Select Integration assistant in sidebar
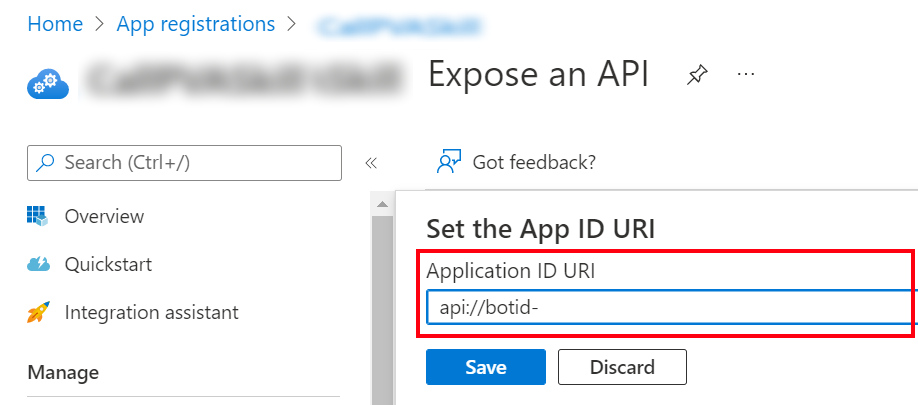The image size is (918, 405). tap(151, 313)
